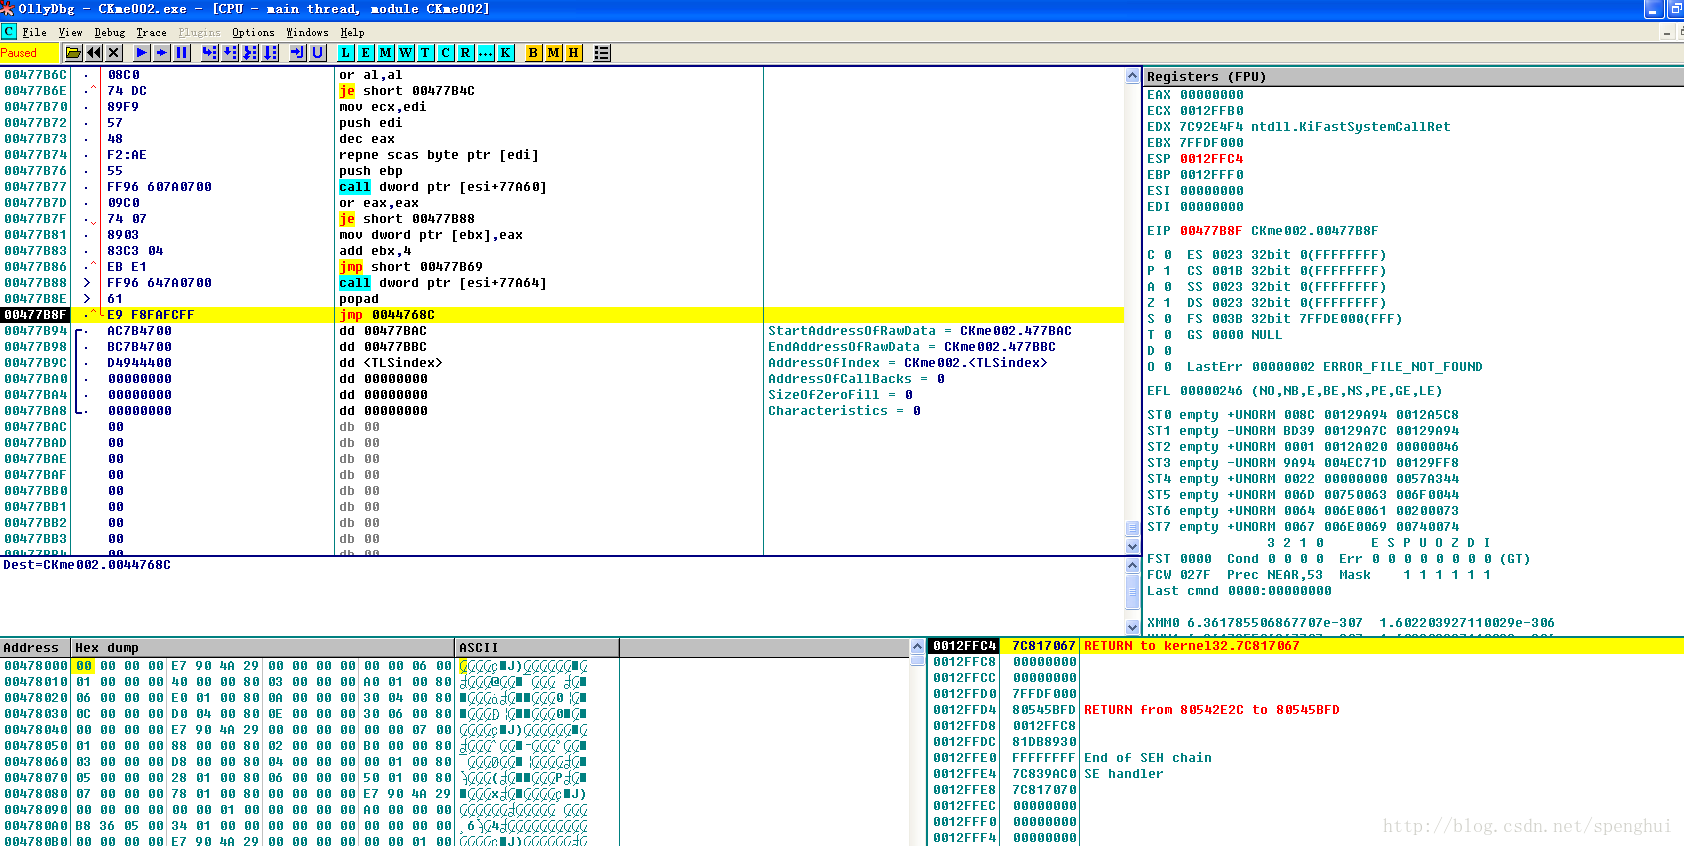The width and height of the screenshot is (1684, 846).
Task: Open the Options menu
Action: [253, 32]
